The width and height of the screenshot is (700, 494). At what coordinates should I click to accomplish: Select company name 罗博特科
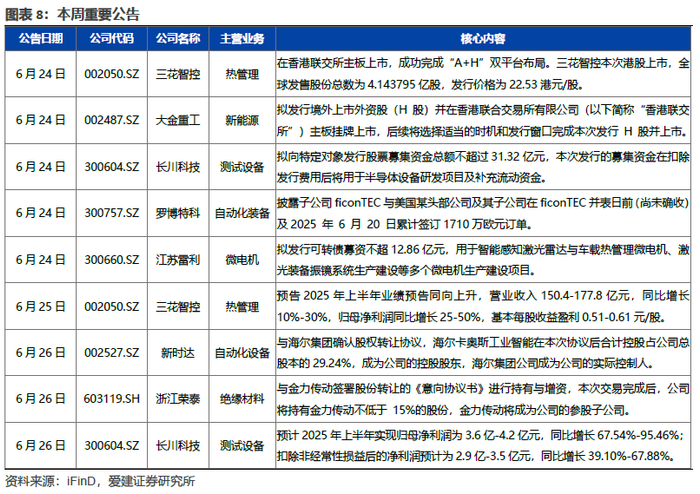178,213
